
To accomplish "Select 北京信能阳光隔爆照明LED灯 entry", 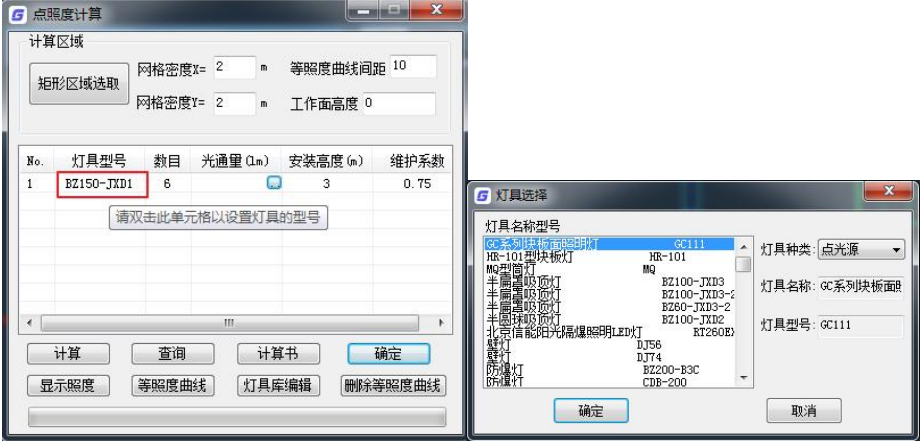I will pyautogui.click(x=610, y=333).
